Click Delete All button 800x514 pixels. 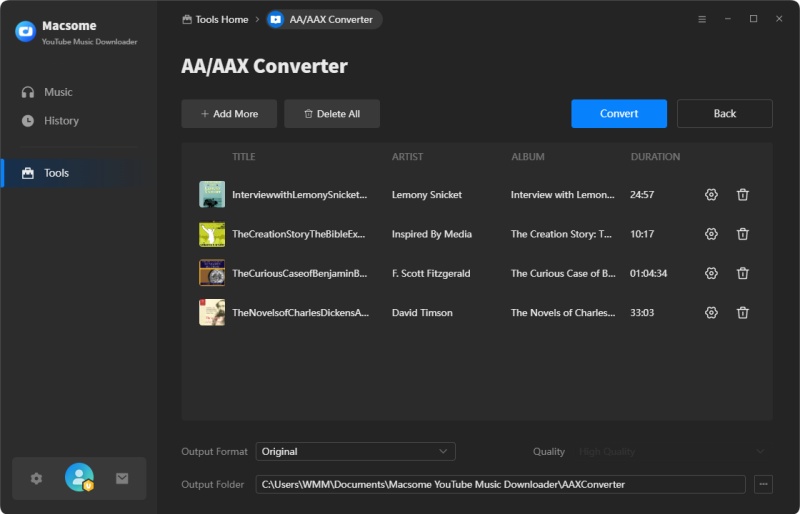click(332, 114)
